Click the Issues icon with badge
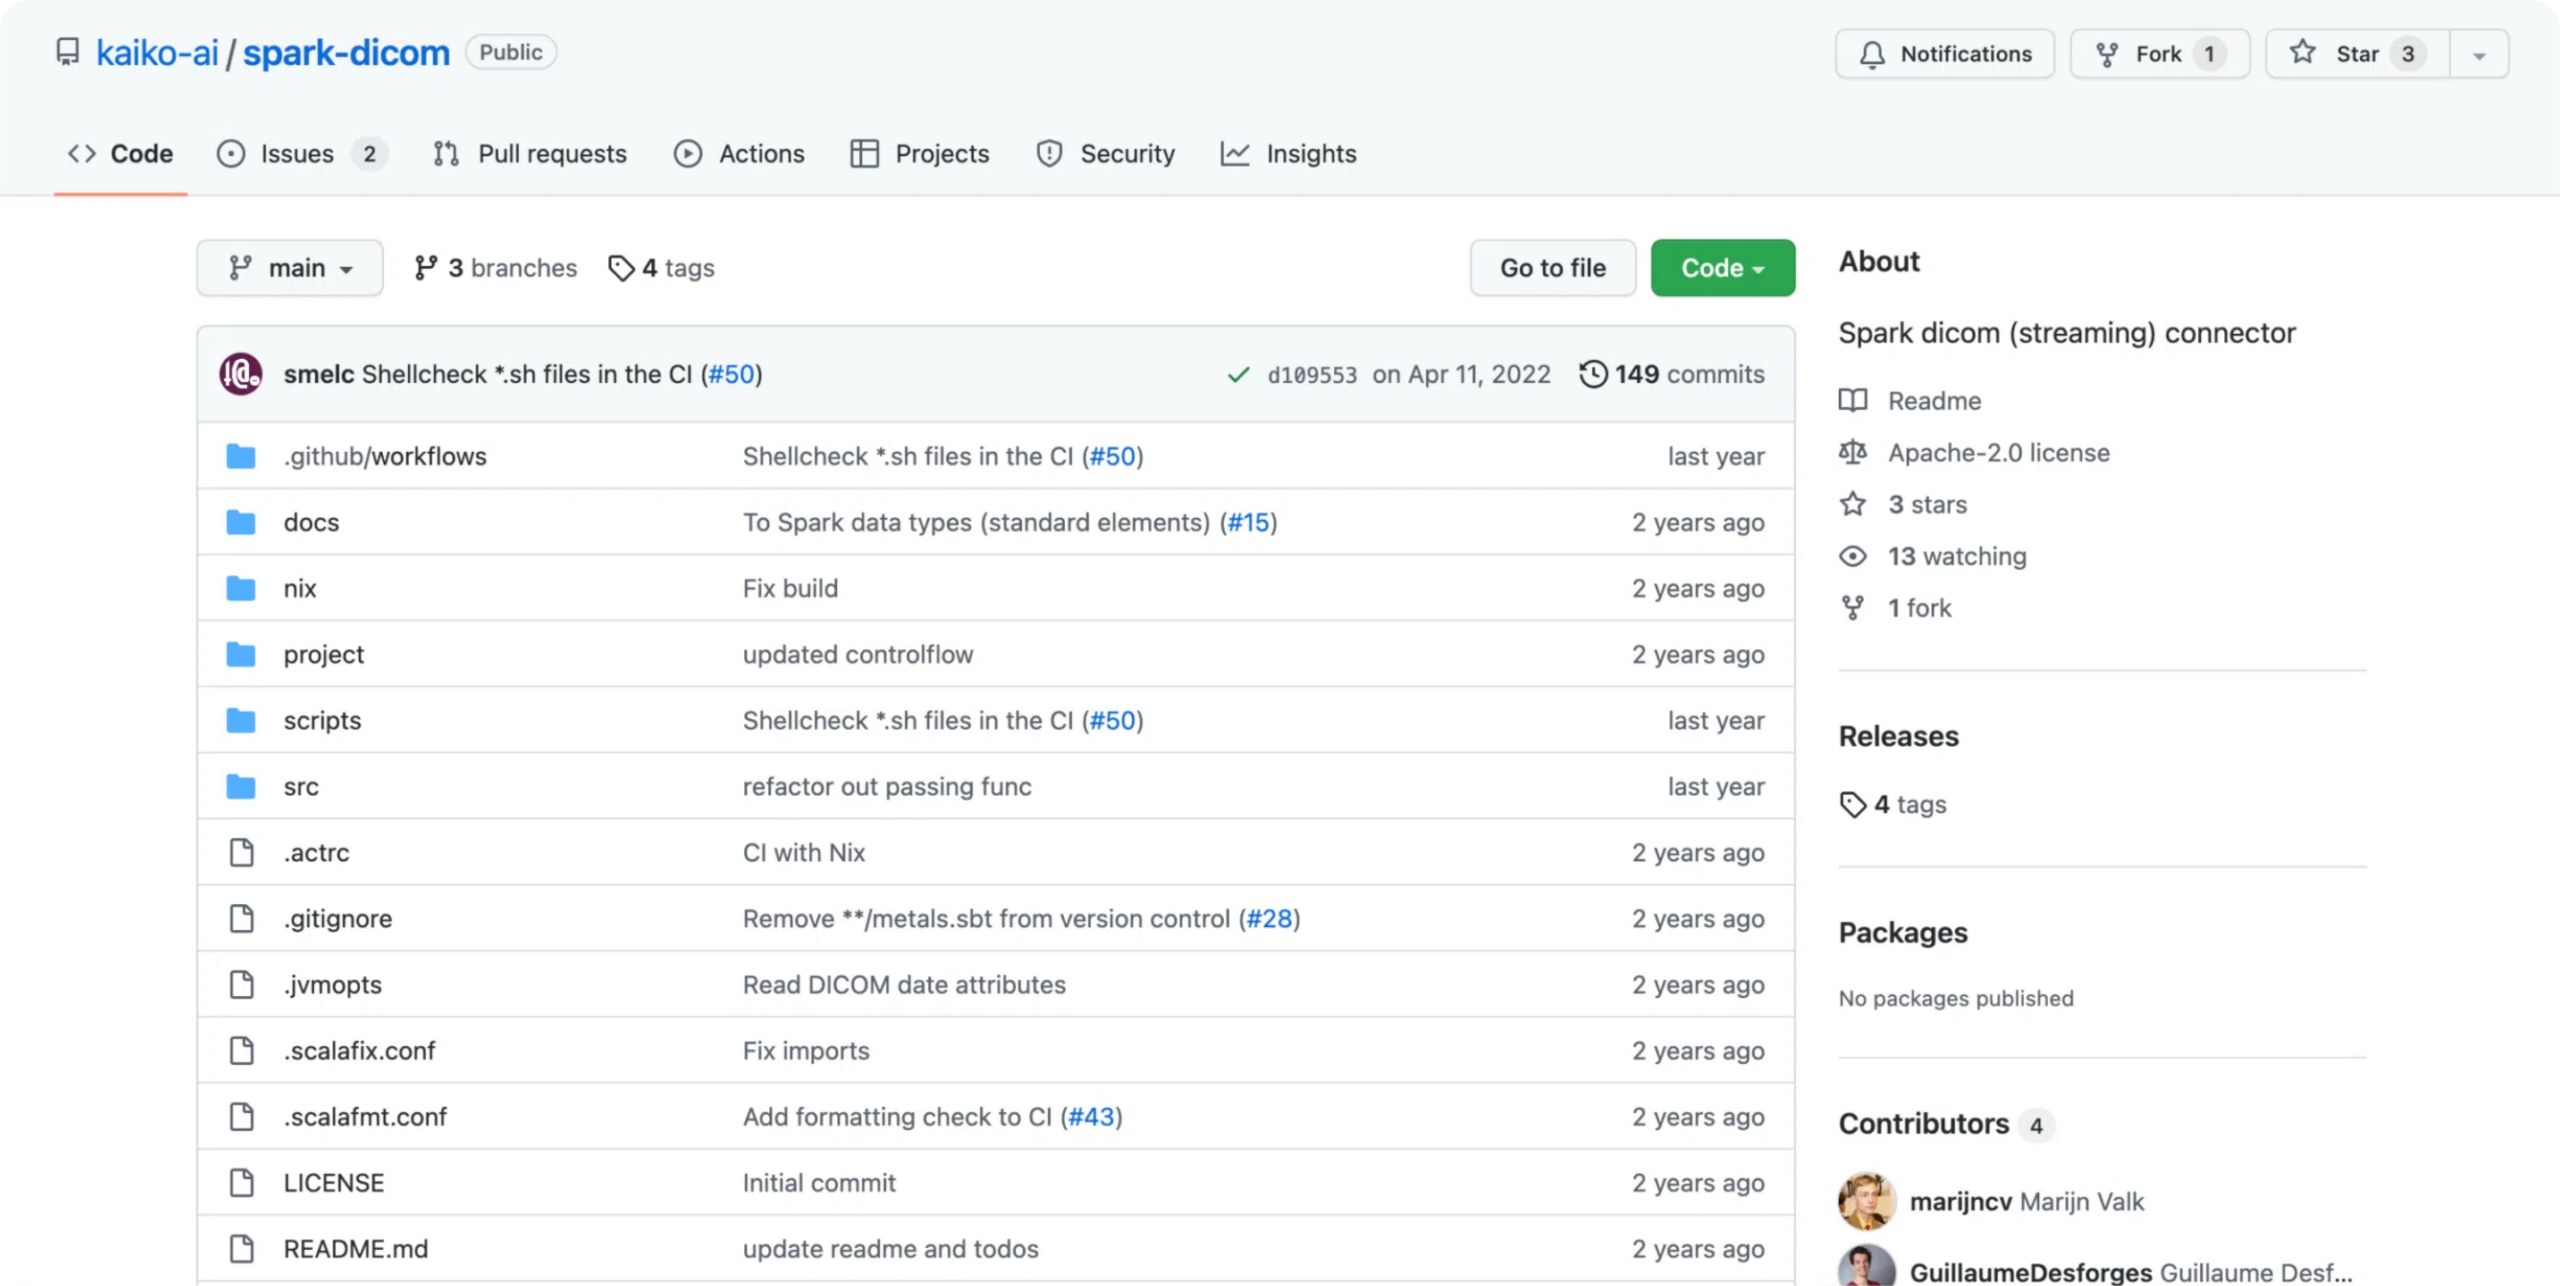The height and width of the screenshot is (1286, 2560). tap(300, 153)
